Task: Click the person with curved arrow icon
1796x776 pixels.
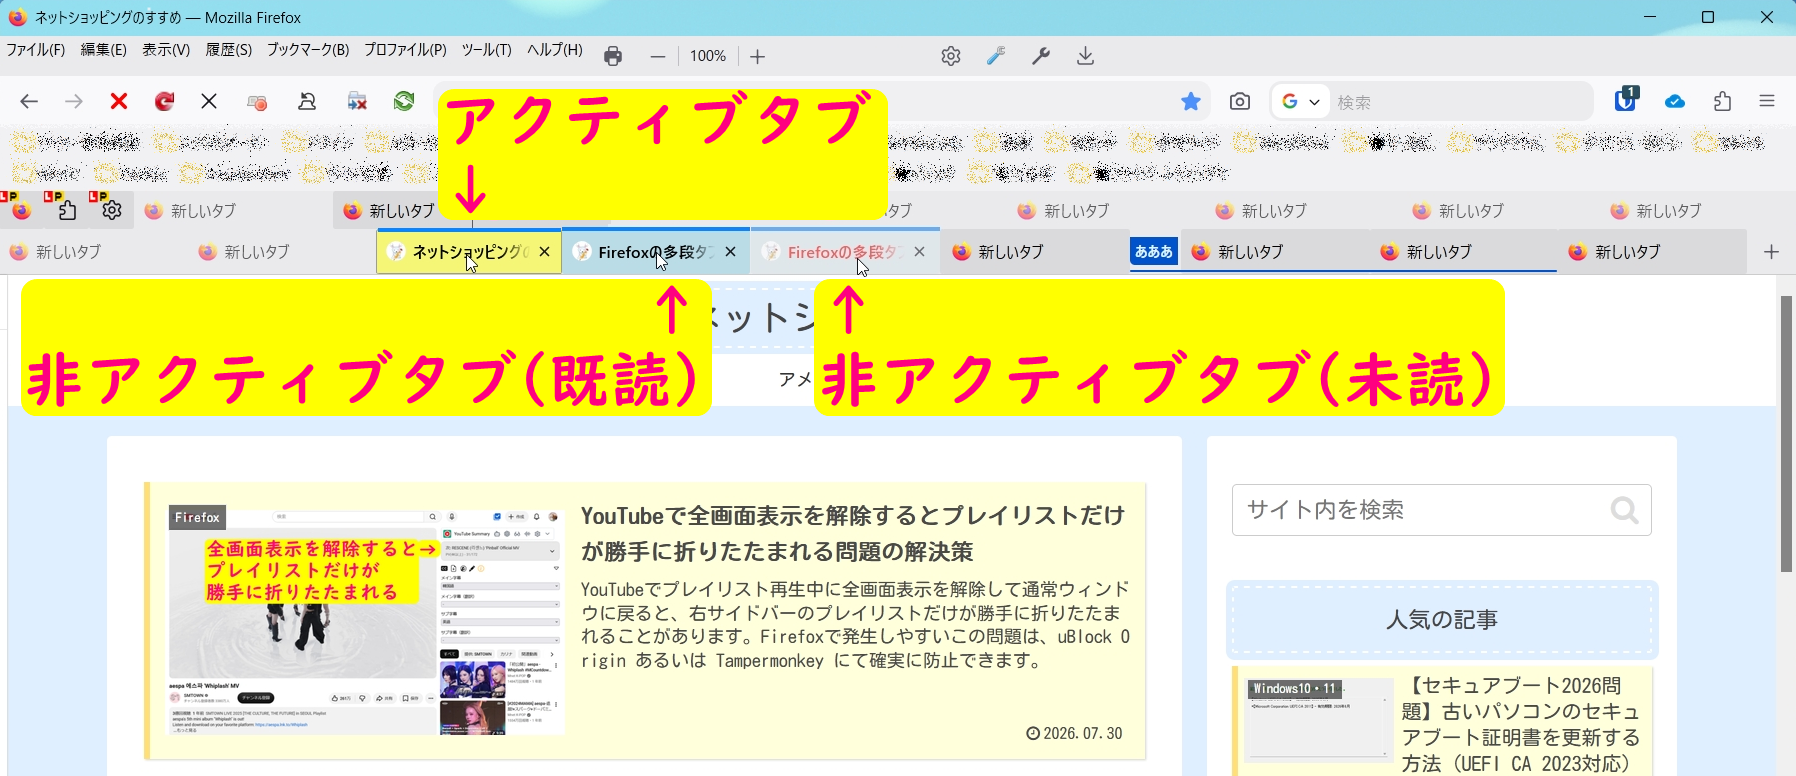Action: (307, 101)
